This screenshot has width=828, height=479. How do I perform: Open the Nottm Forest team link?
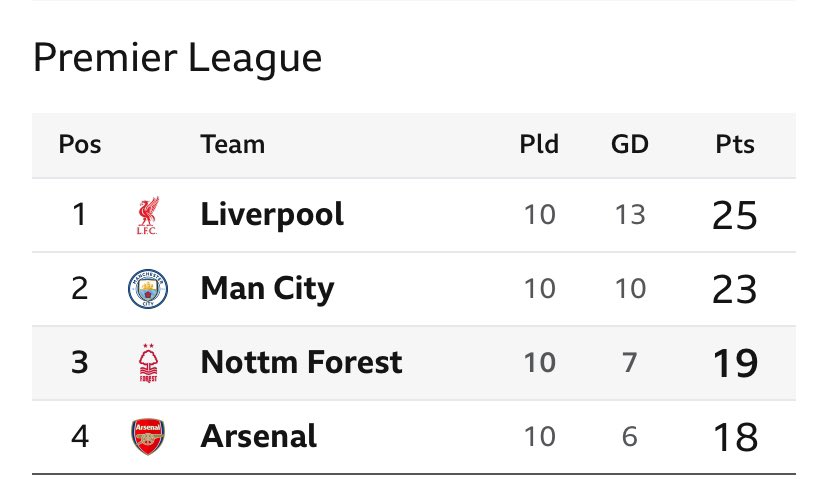point(302,362)
